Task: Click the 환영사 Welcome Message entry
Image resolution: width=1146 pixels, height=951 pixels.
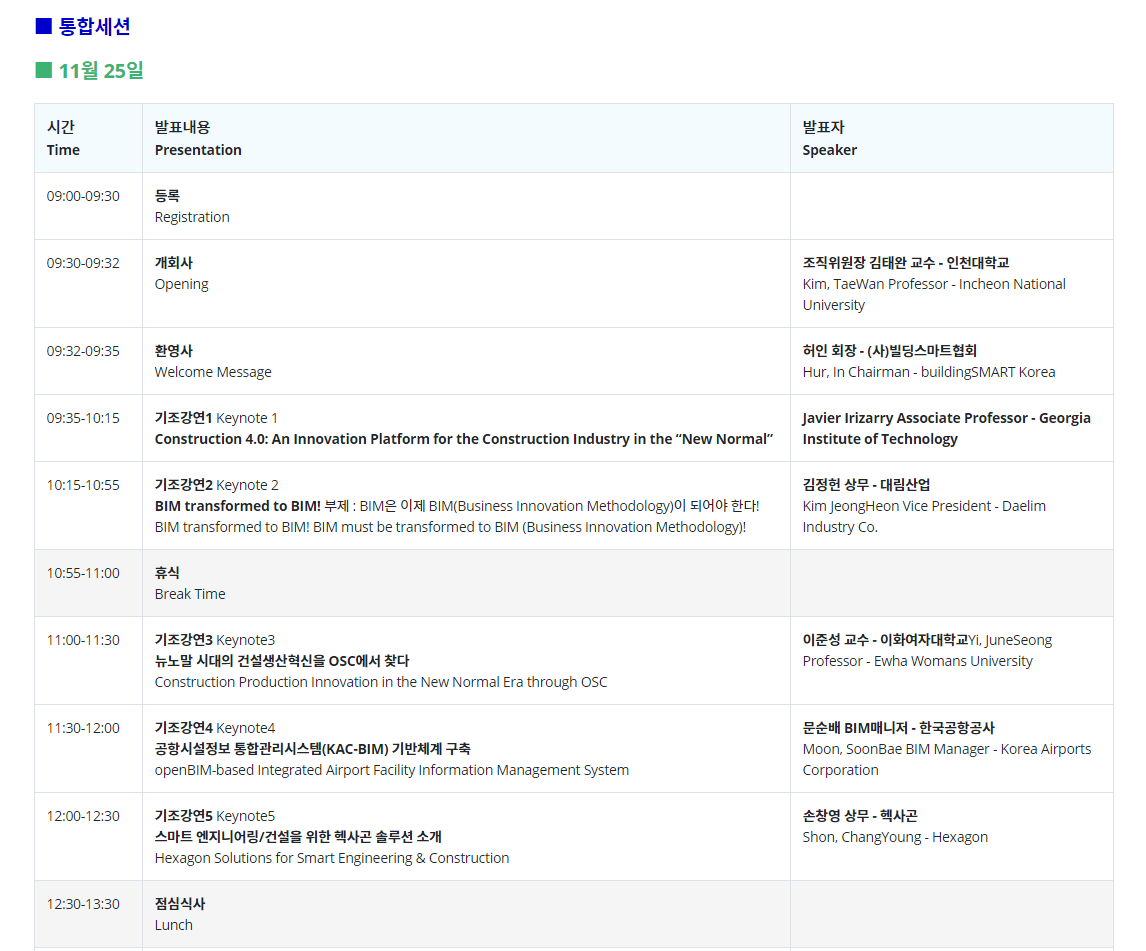Action: pyautogui.click(x=213, y=361)
